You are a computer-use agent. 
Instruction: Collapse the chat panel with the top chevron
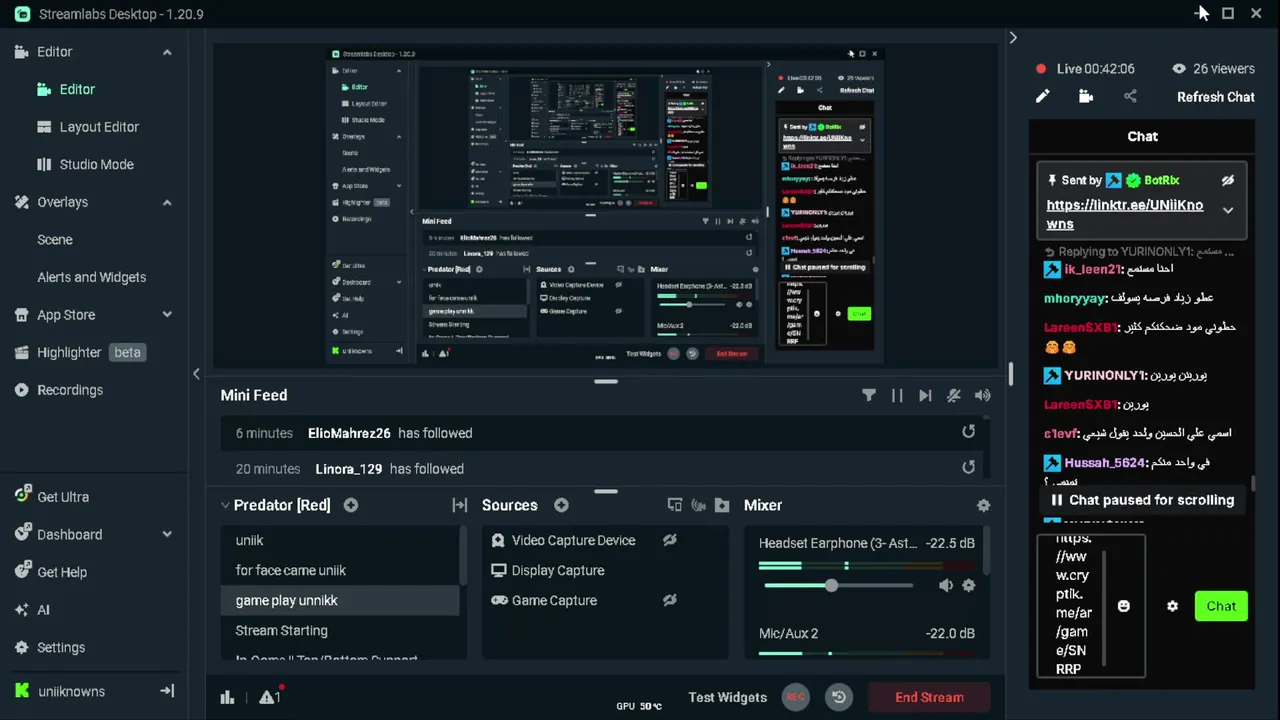(x=1013, y=38)
